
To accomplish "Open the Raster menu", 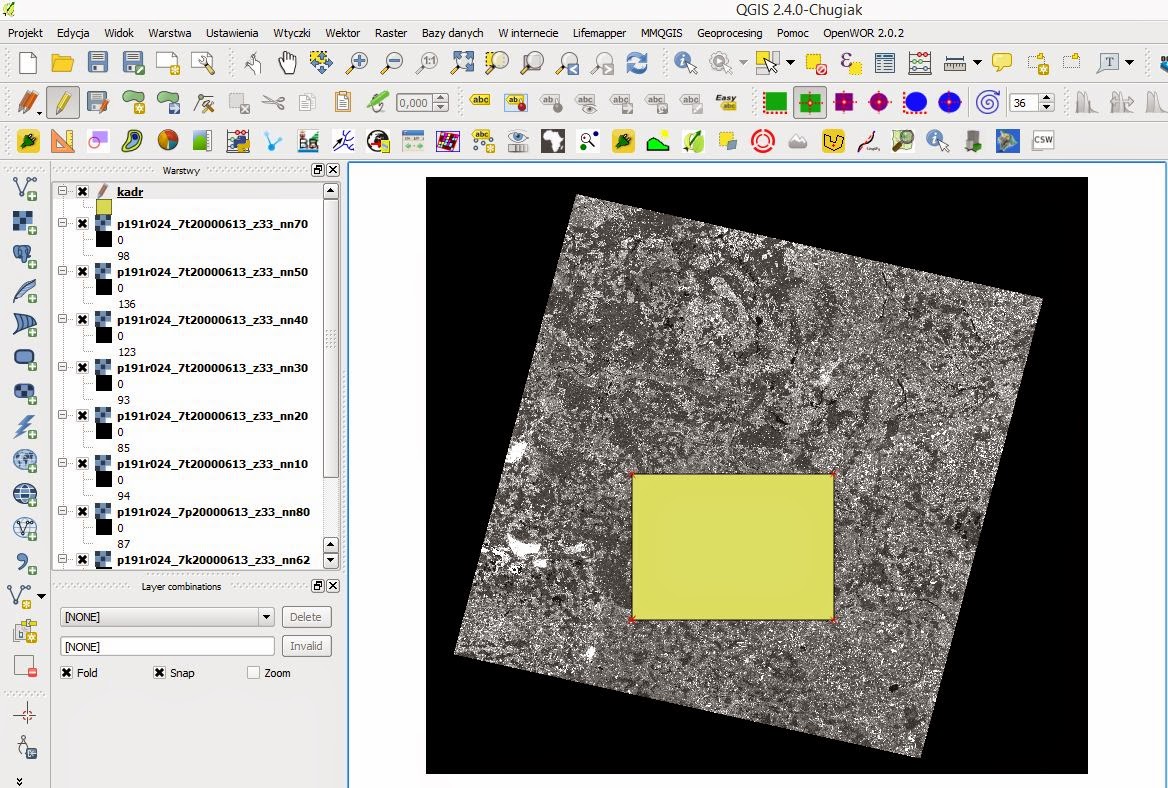I will point(391,33).
